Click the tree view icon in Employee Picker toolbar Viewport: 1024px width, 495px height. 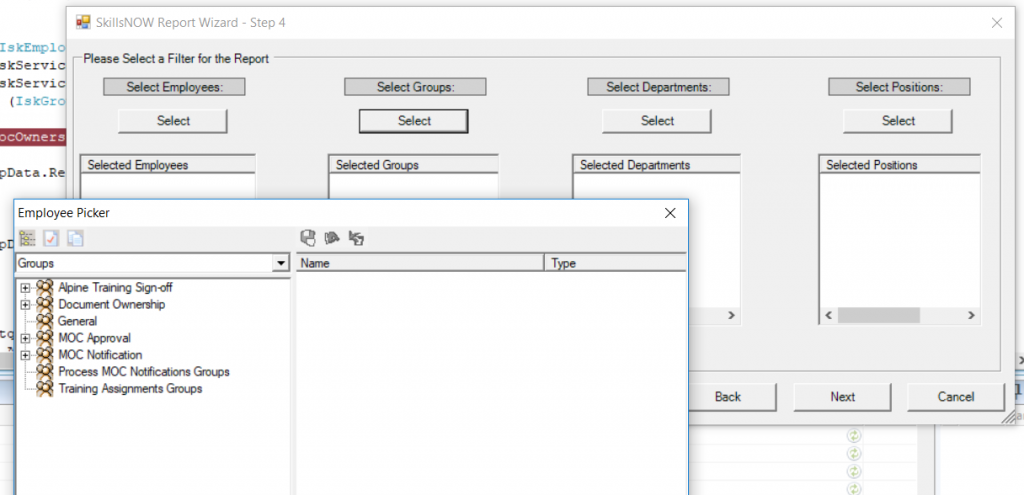(27, 238)
